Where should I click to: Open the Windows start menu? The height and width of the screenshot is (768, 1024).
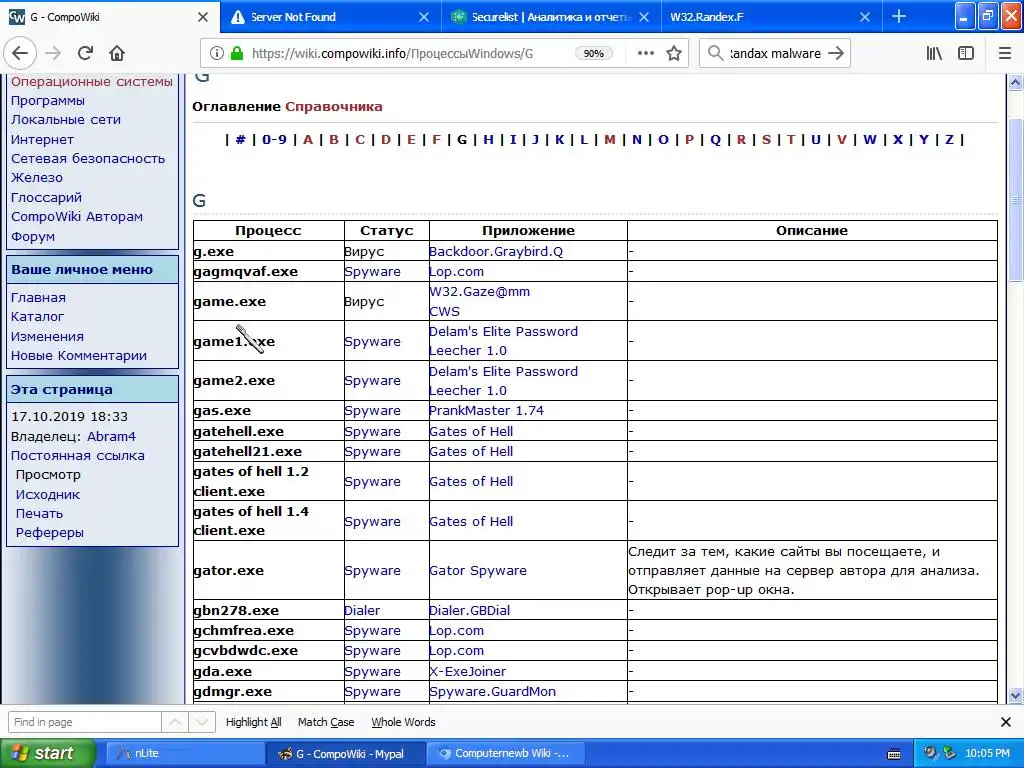tap(47, 754)
